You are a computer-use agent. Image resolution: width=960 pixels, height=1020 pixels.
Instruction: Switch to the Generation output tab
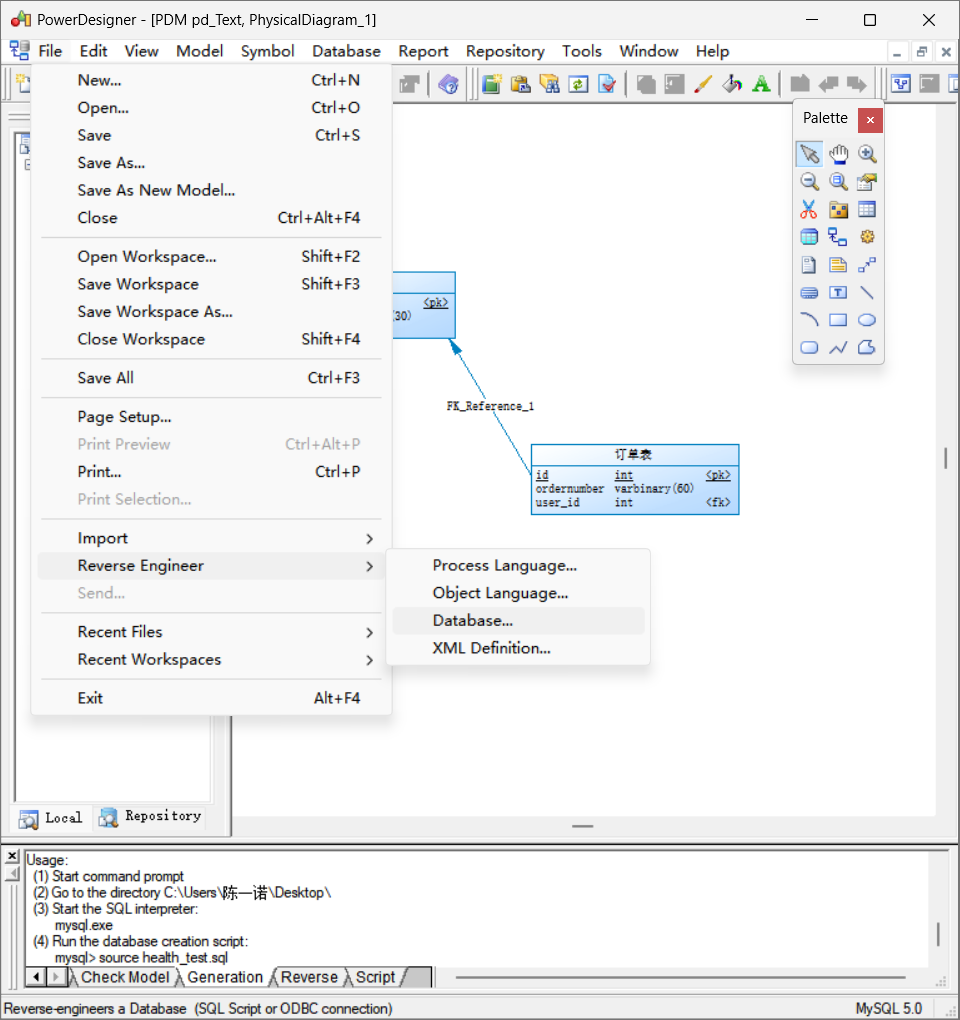coord(224,977)
